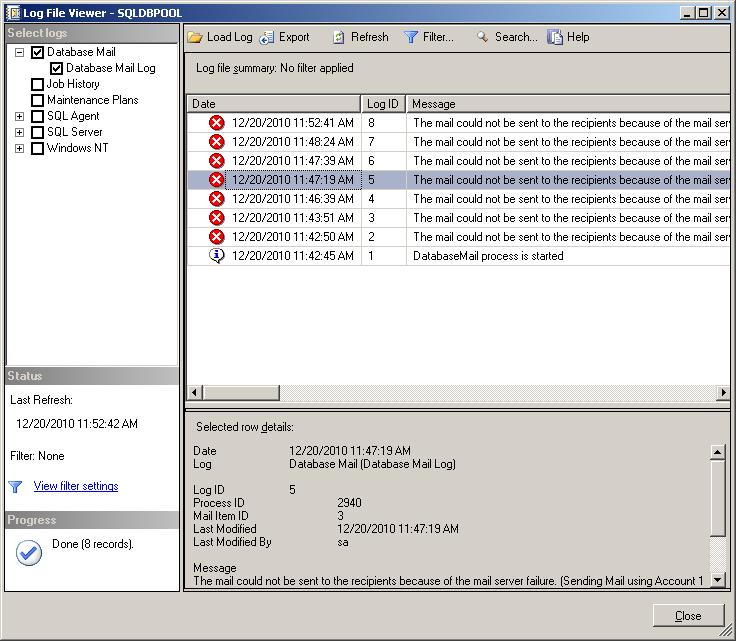The width and height of the screenshot is (736, 641).
Task: Open the Filter funnel icon
Action: click(411, 37)
